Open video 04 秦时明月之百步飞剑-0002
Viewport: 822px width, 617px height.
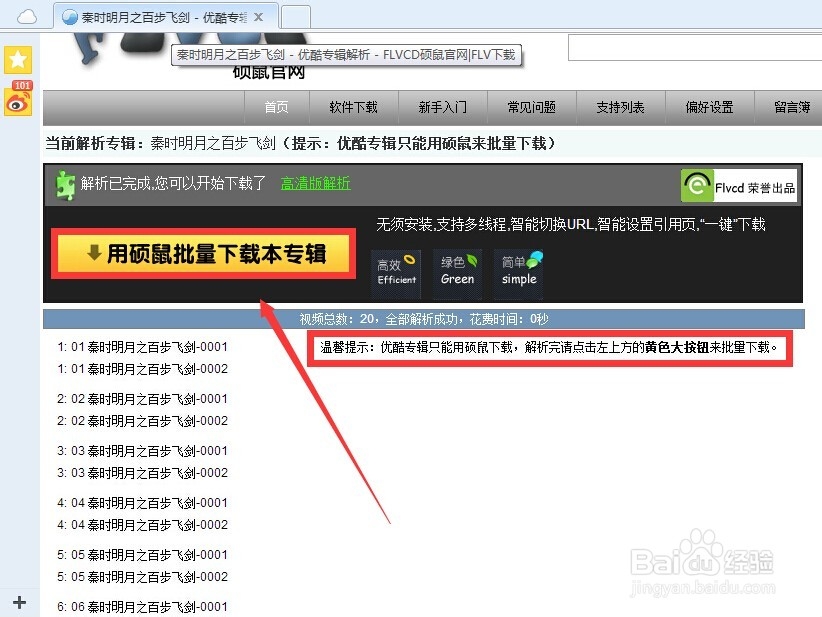click(143, 525)
